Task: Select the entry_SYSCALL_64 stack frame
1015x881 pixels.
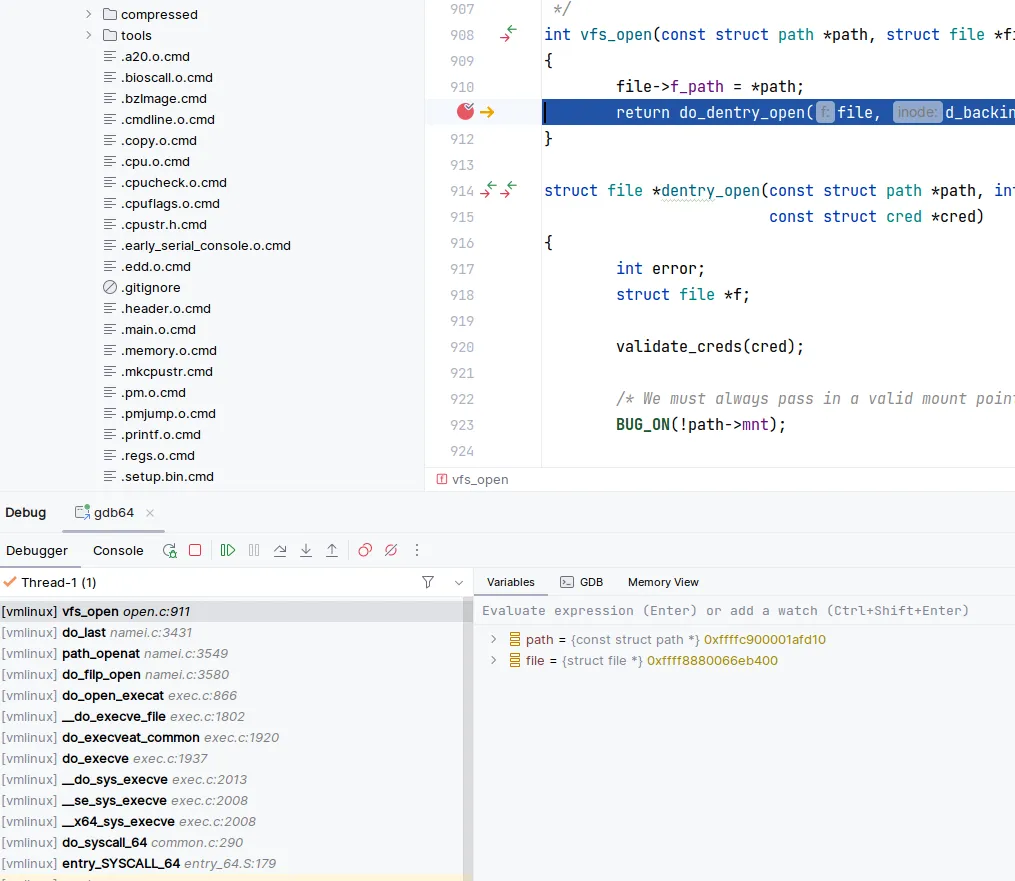Action: pos(231,864)
